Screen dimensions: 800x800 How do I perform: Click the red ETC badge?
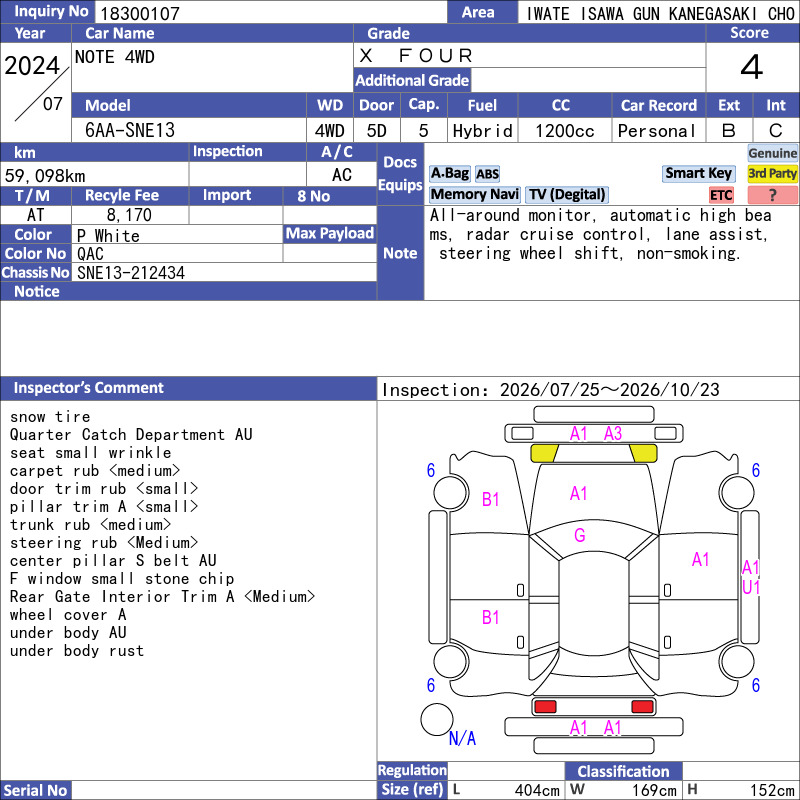(721, 195)
